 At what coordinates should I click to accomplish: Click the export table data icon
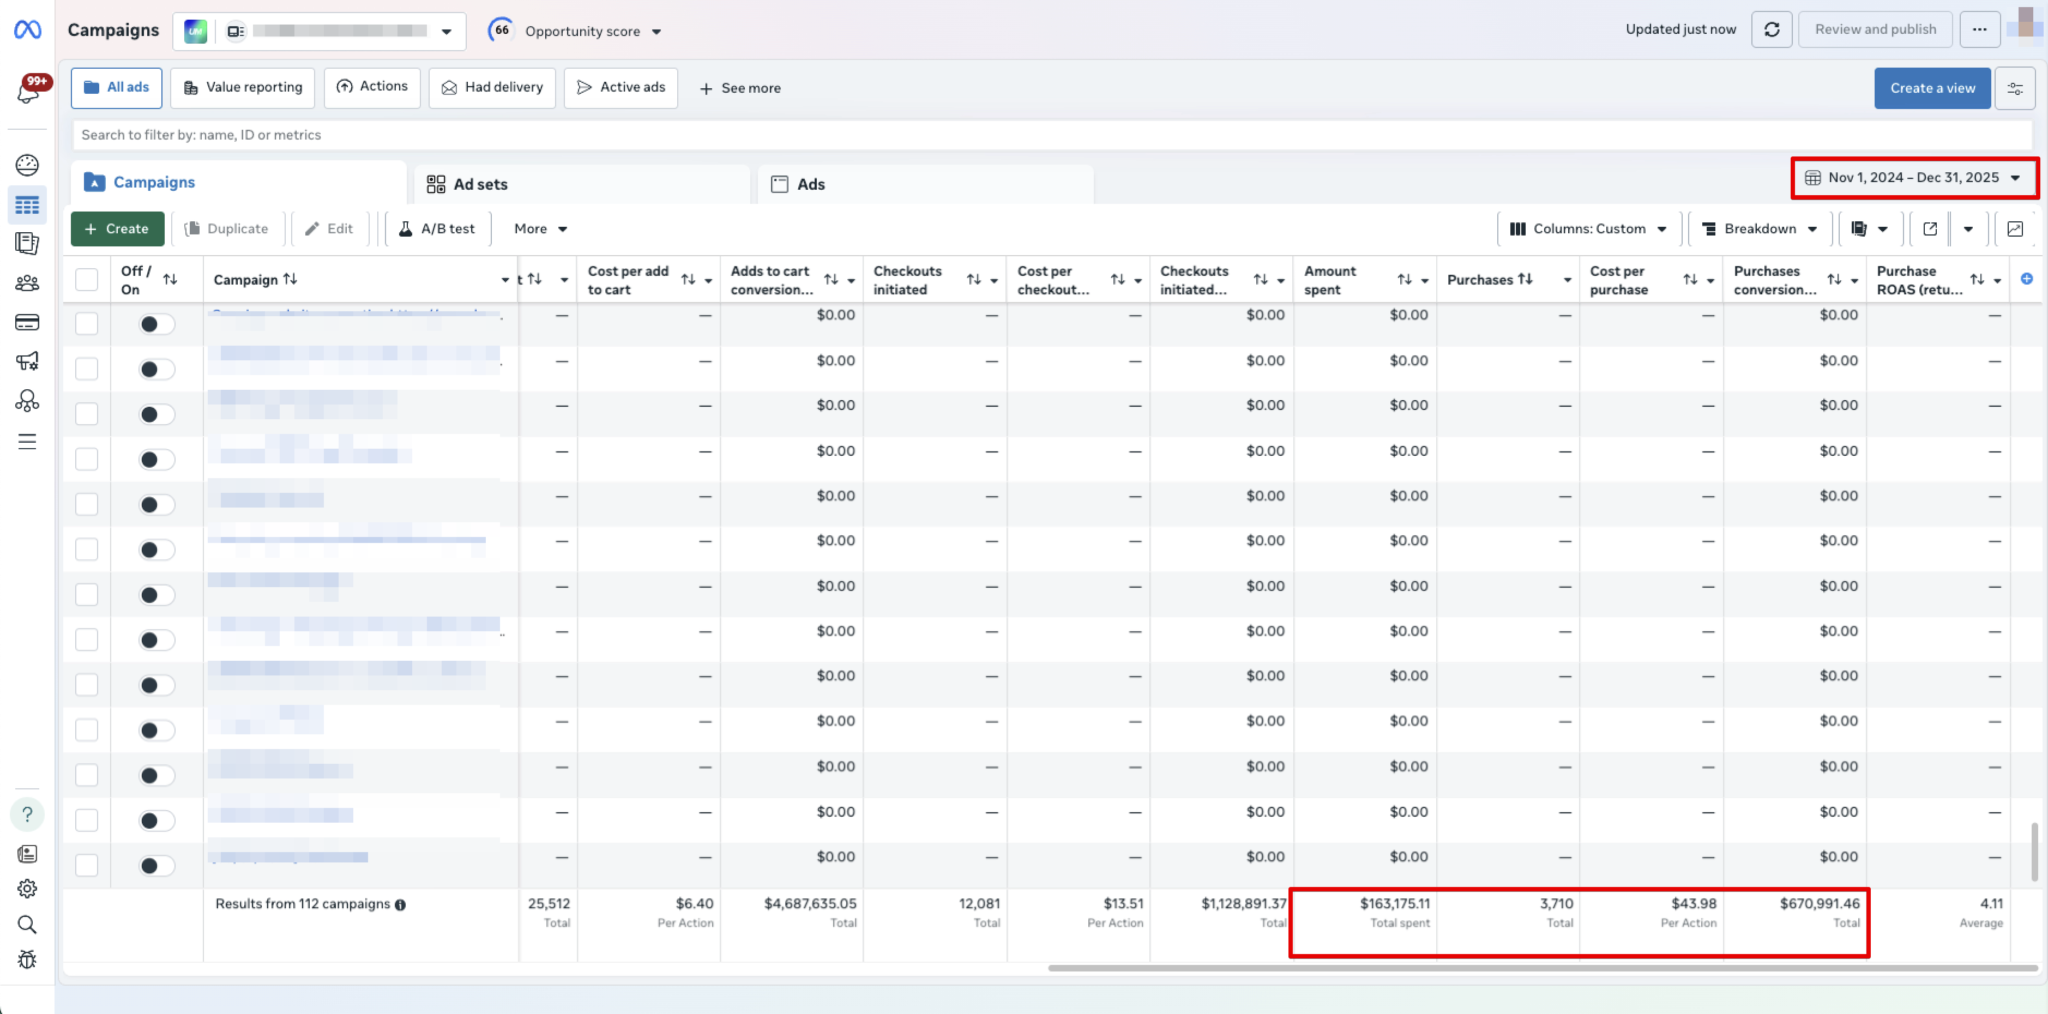1930,229
